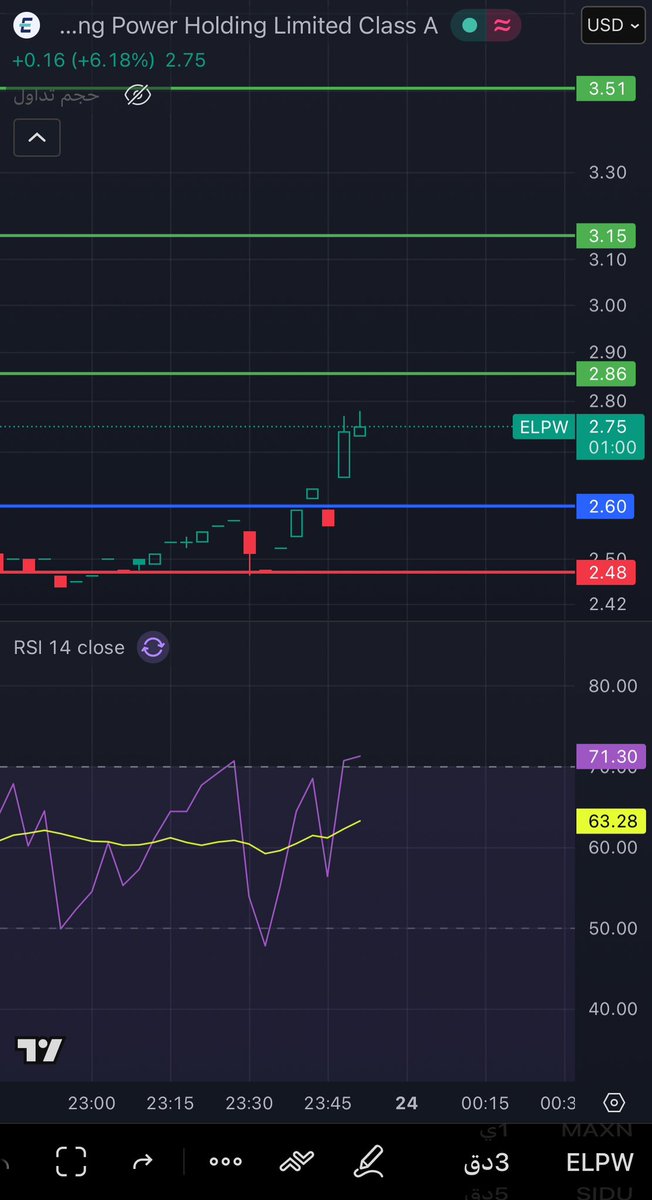Viewport: 652px width, 1200px height.
Task: Click the 3.15 green price level label
Action: click(x=607, y=236)
